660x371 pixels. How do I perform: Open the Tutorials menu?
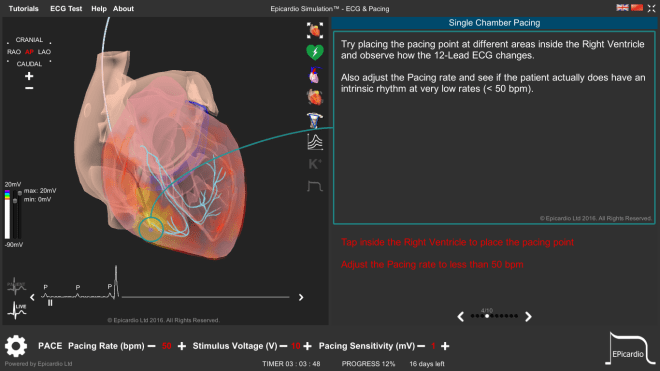coord(24,8)
